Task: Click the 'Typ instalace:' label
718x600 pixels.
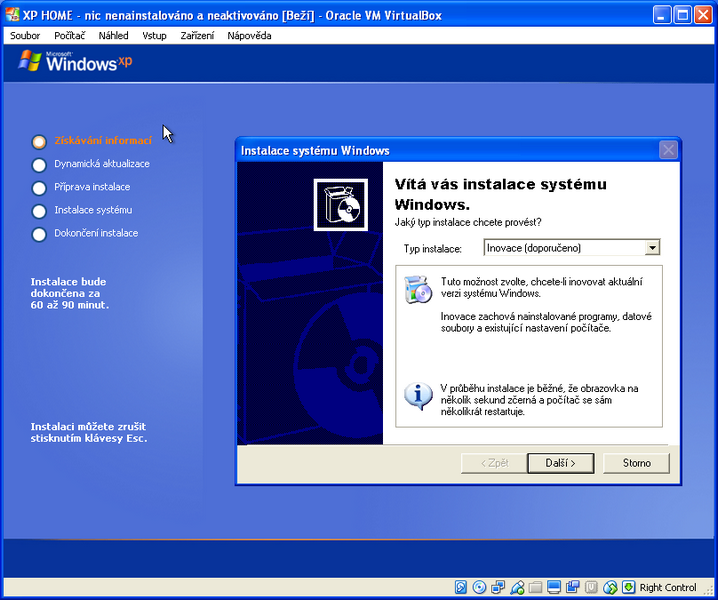Action: (433, 249)
